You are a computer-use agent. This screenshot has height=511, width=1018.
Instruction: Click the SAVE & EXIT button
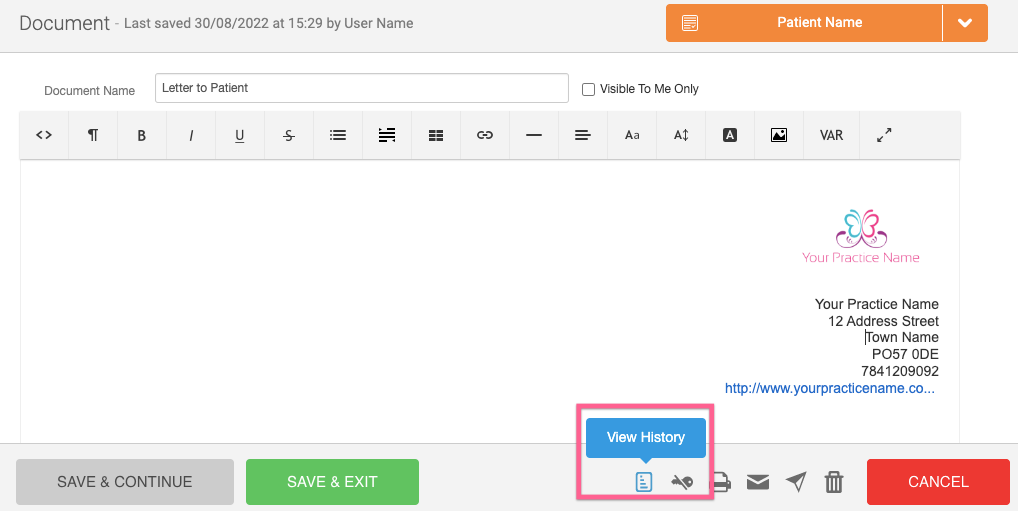(x=332, y=482)
